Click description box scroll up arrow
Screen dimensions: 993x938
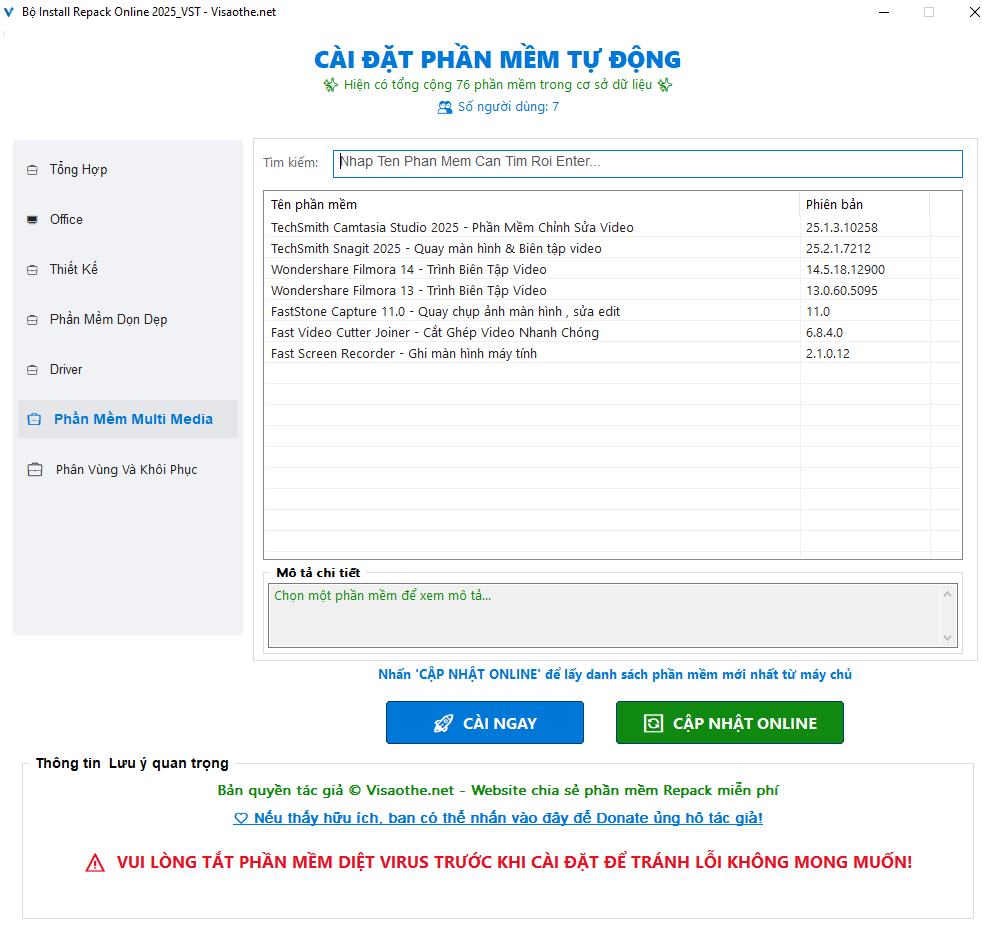point(947,594)
